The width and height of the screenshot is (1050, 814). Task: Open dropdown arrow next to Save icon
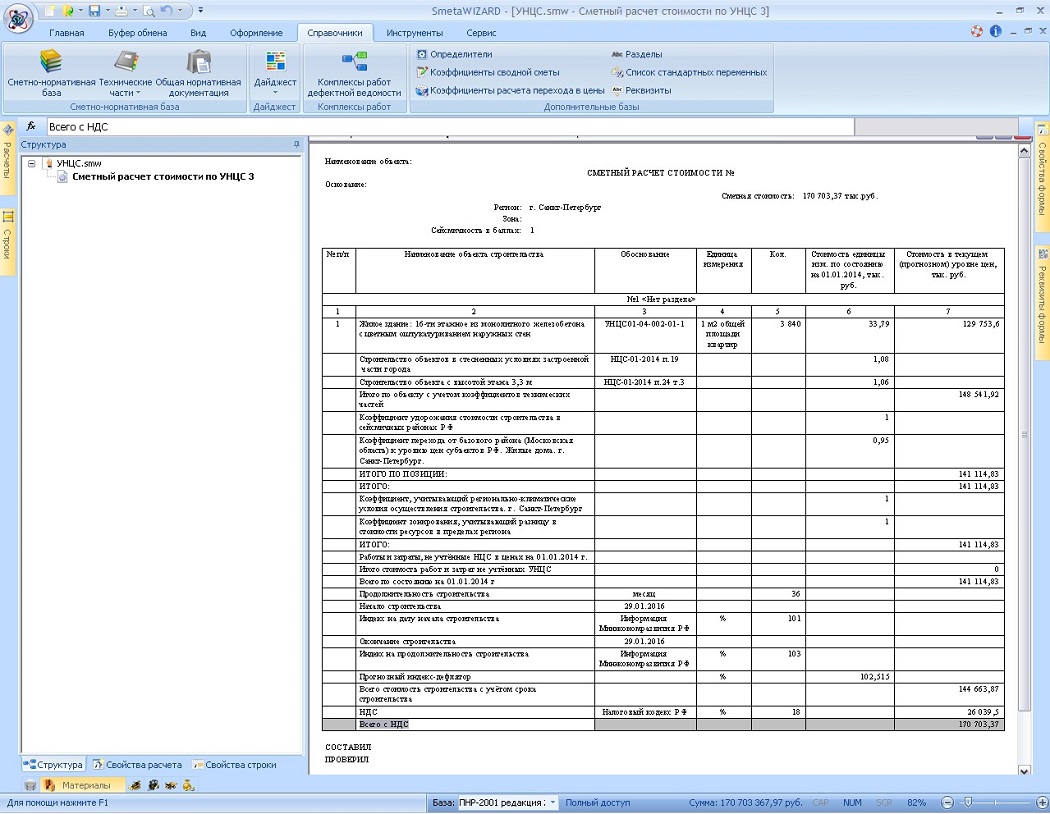pos(108,10)
